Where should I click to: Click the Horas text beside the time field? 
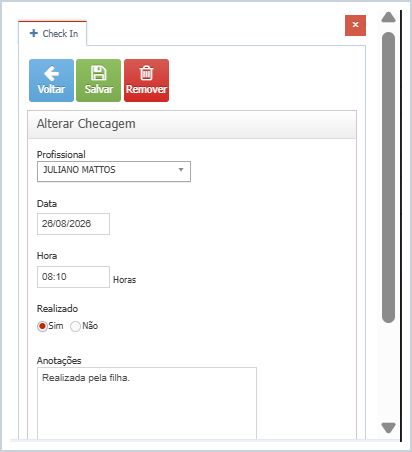(124, 279)
